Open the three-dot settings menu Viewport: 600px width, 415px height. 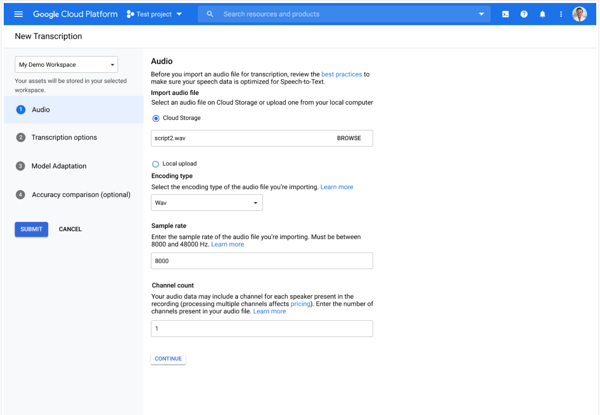tap(561, 14)
